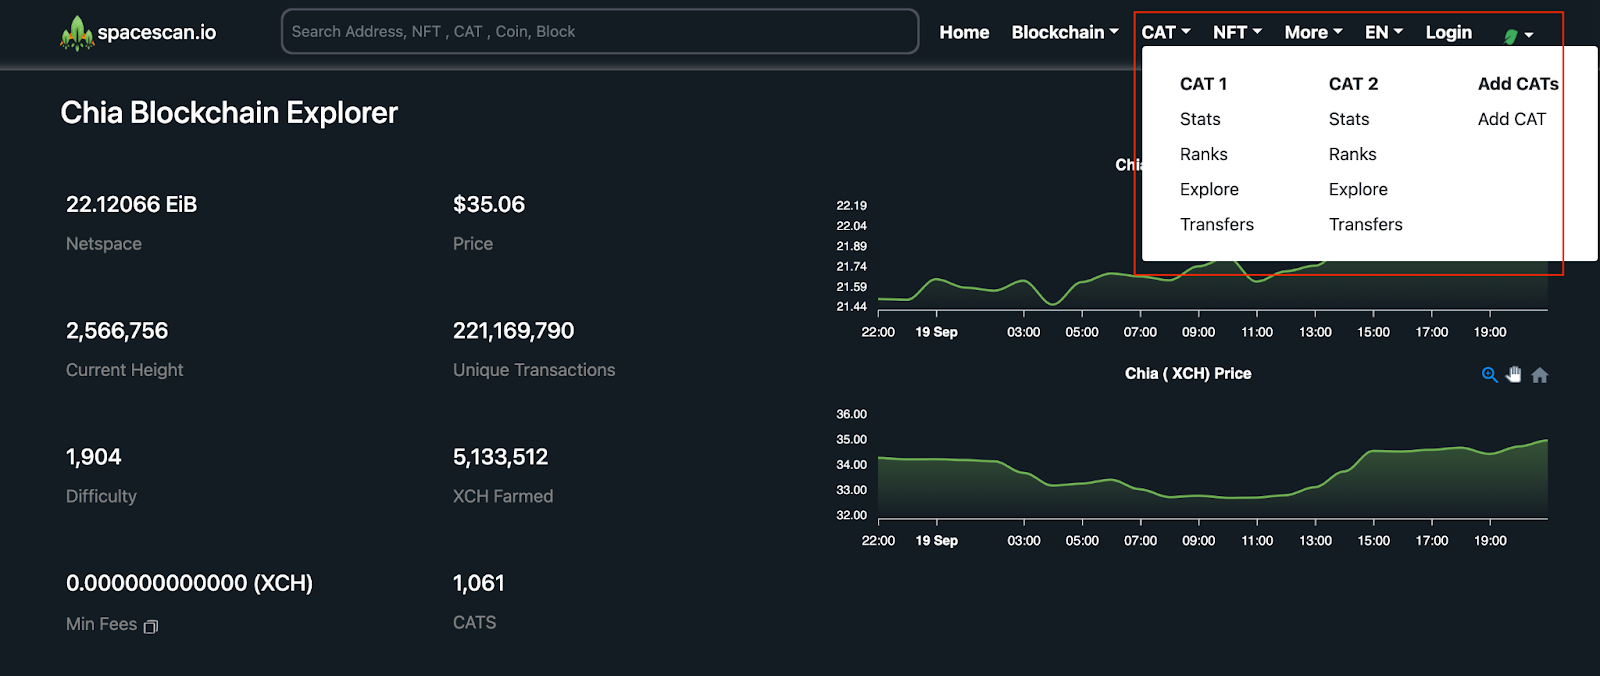Screen dimensions: 1600x676
Task: Open the green leaf theme dropdown
Action: click(1519, 35)
